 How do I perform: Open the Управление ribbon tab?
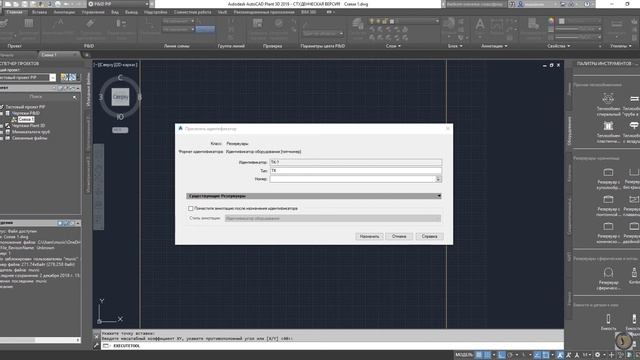point(93,12)
